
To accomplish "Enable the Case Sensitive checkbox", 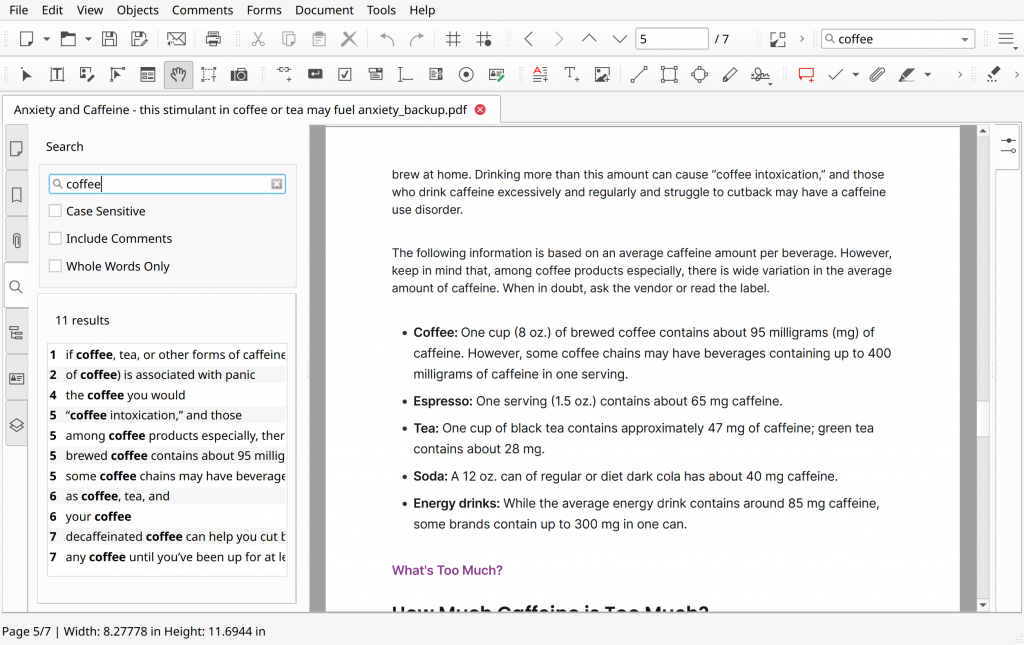I will 56,211.
